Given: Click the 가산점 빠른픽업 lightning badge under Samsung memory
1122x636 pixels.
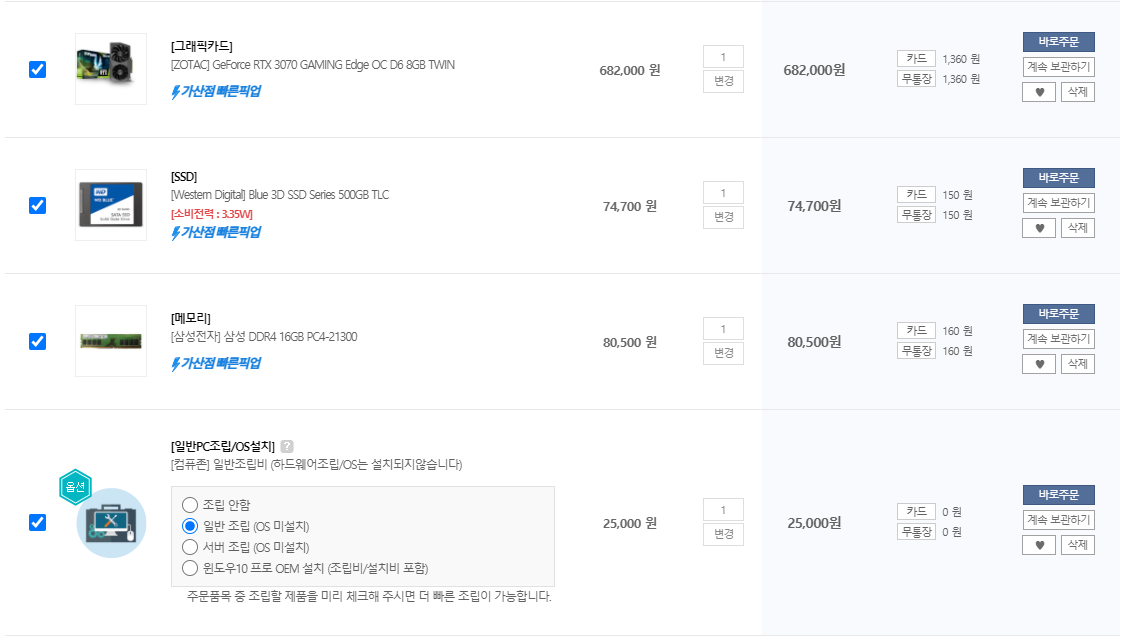Looking at the screenshot, I should click(216, 364).
